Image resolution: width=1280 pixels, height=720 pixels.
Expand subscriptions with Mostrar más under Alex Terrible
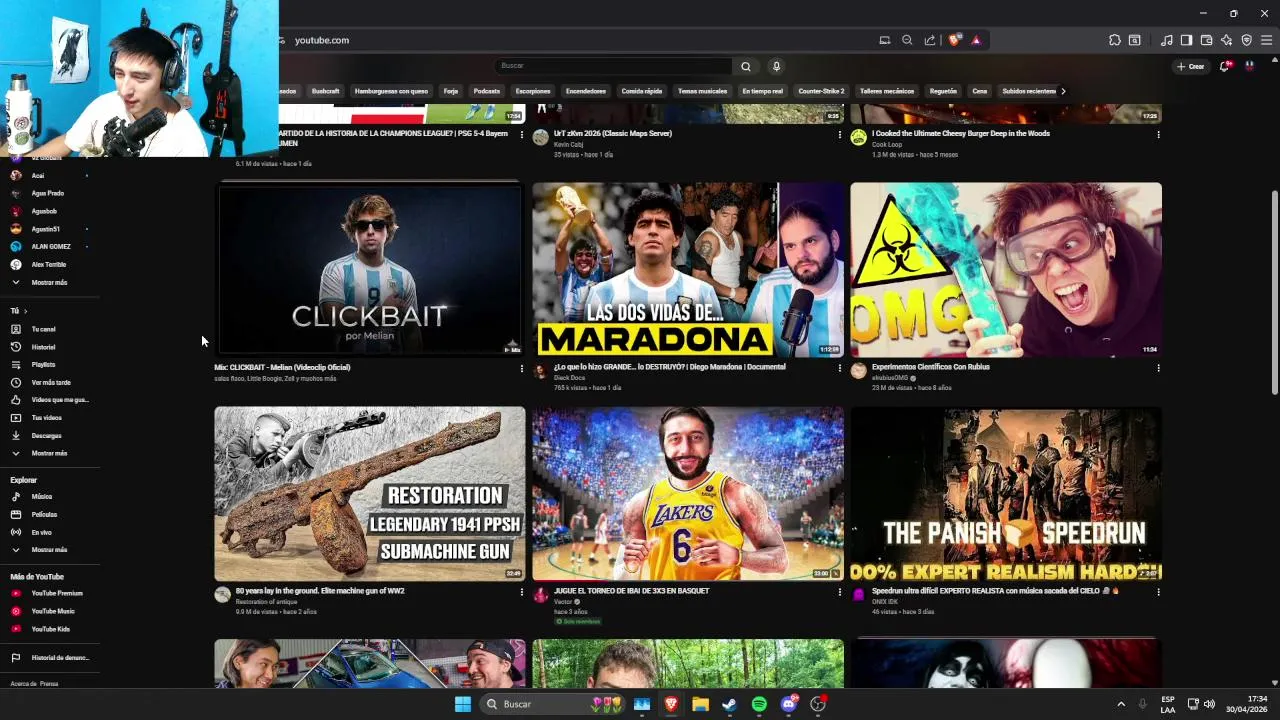[50, 283]
